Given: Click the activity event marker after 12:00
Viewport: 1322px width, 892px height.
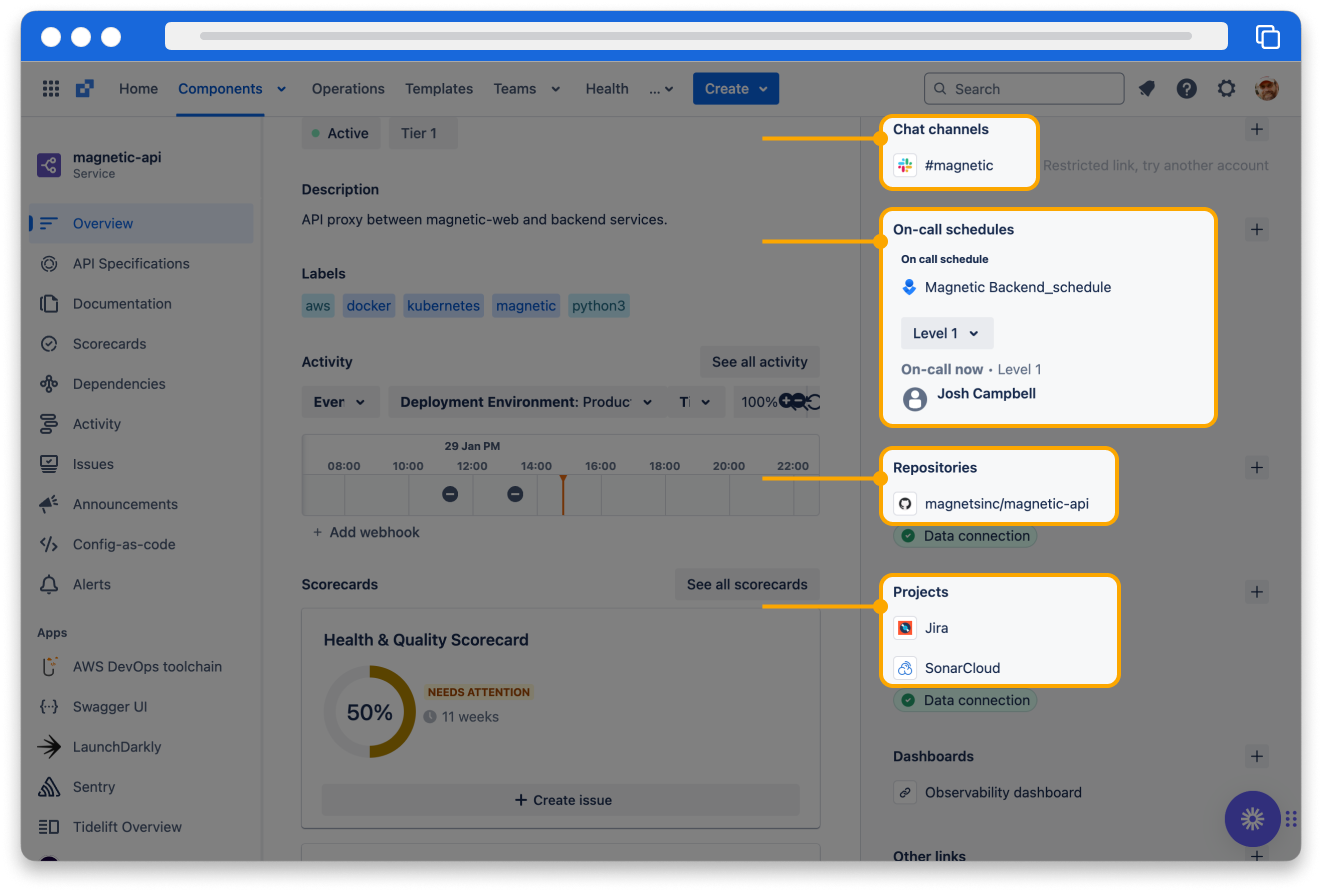Looking at the screenshot, I should (515, 494).
